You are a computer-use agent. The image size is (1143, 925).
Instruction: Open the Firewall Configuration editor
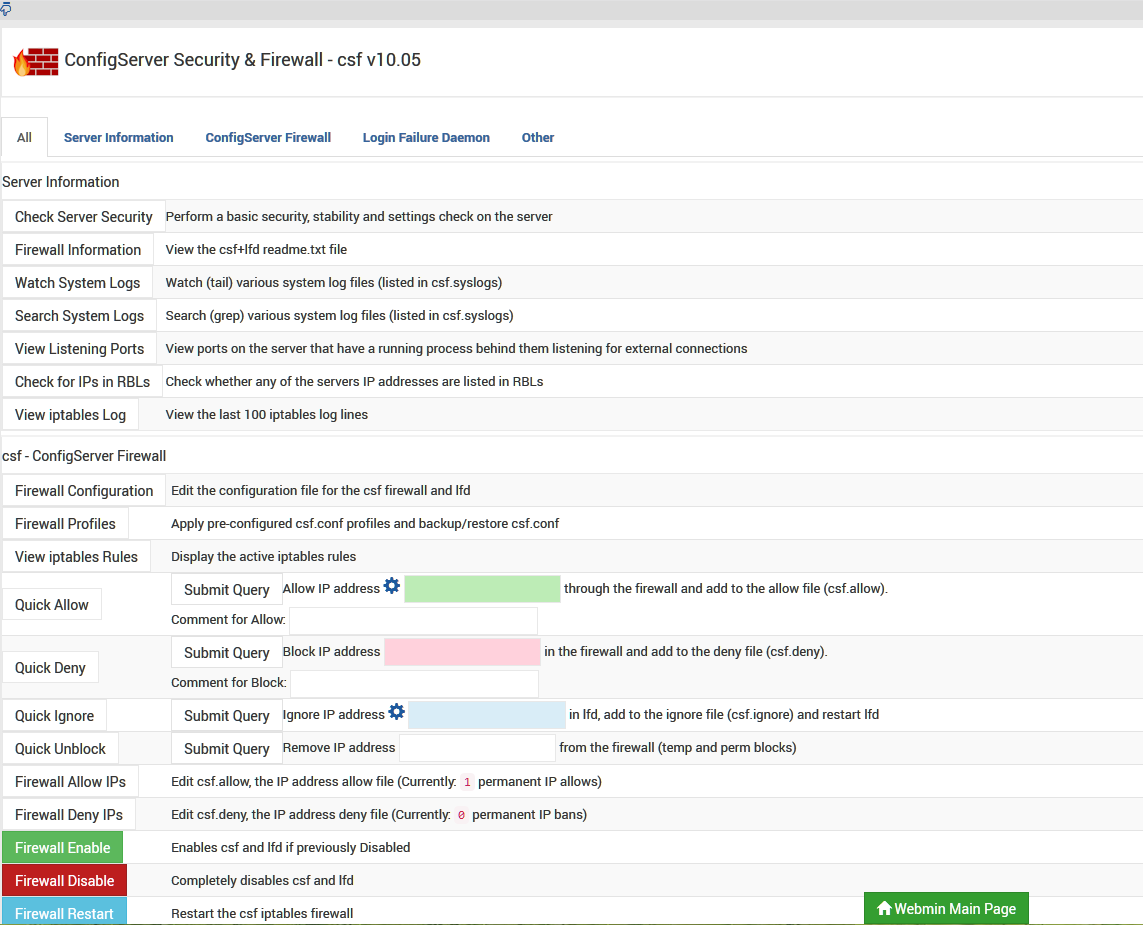pos(84,490)
